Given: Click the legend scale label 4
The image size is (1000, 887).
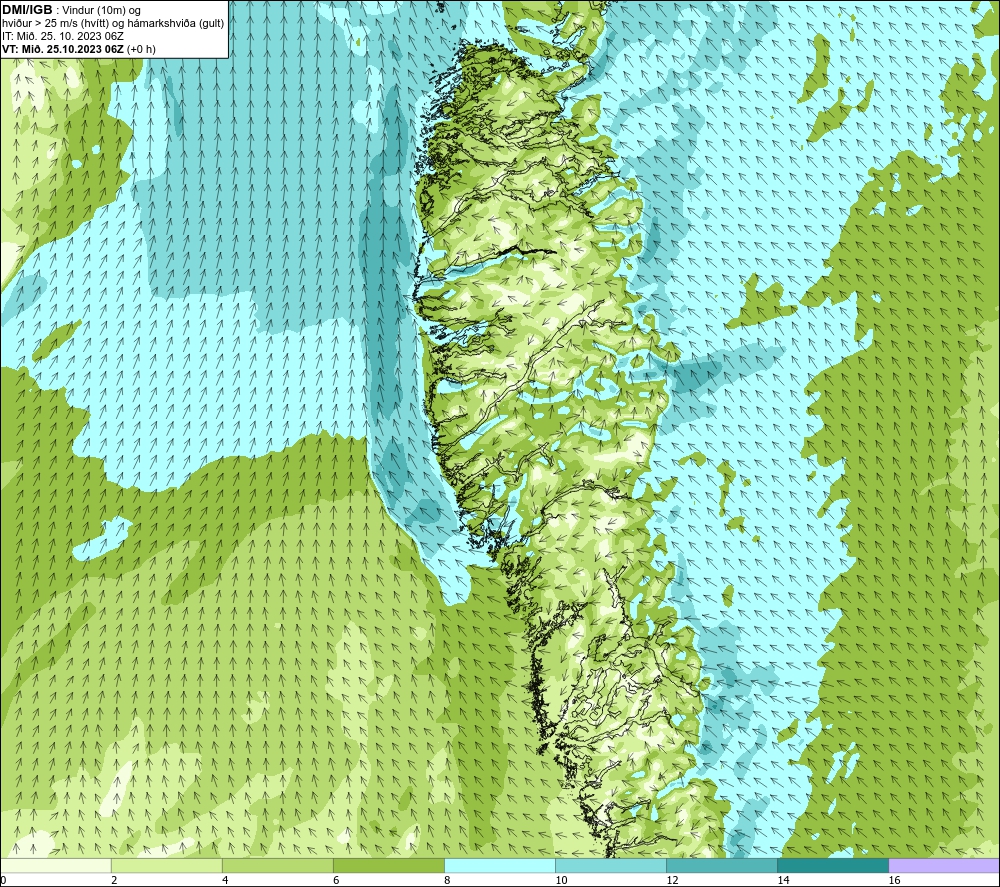Looking at the screenshot, I should pyautogui.click(x=225, y=881).
